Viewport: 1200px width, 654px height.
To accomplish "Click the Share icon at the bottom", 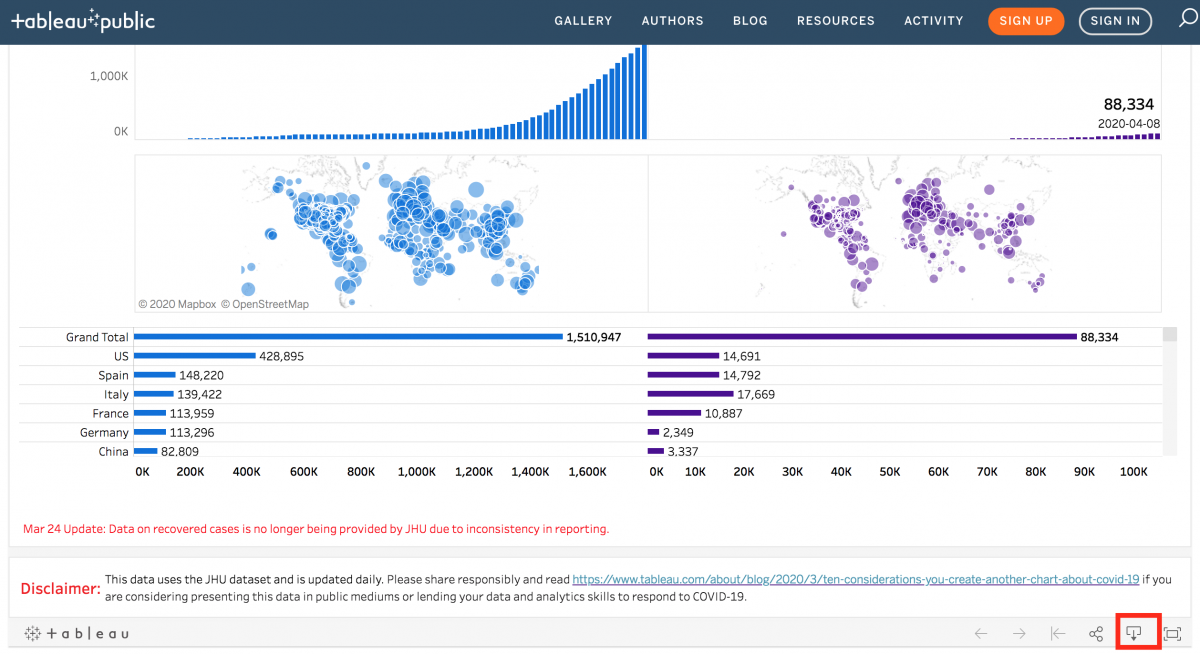I will click(x=1096, y=632).
